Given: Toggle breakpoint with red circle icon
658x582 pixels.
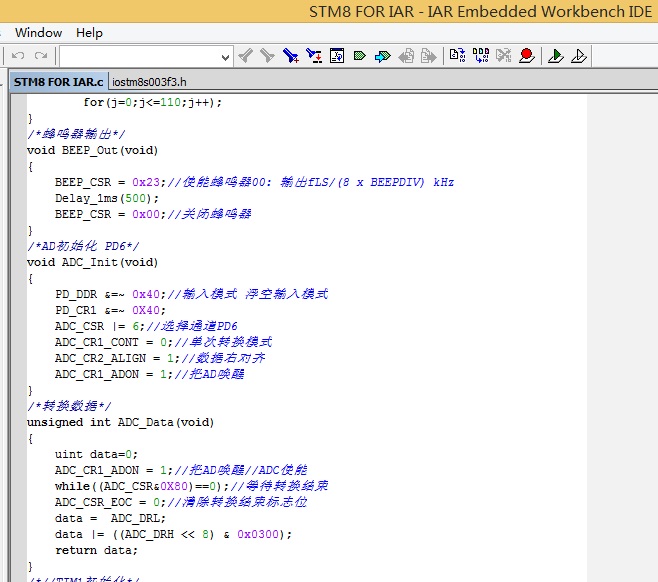Looking at the screenshot, I should 527,55.
